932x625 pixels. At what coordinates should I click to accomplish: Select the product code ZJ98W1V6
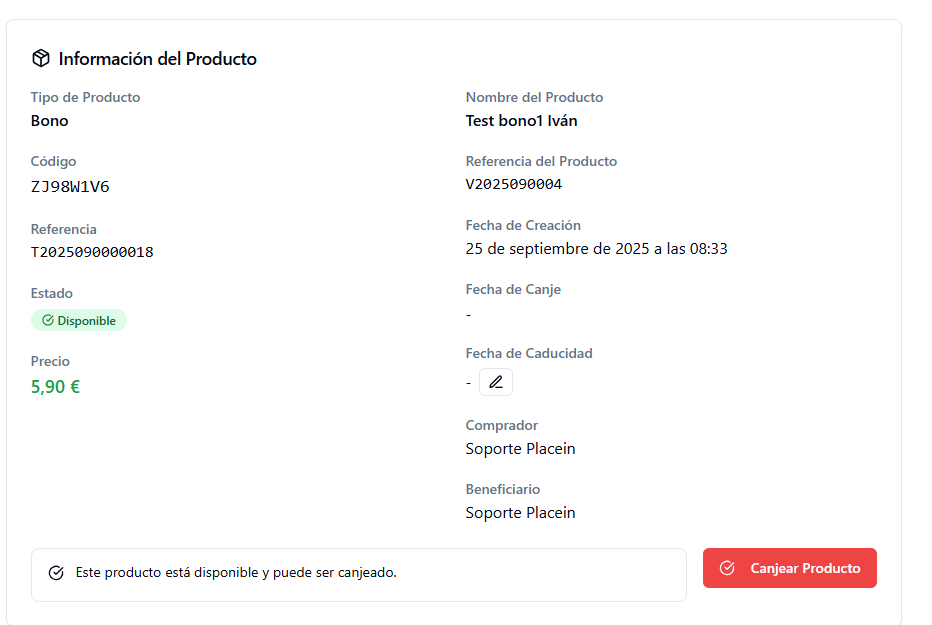coord(70,186)
